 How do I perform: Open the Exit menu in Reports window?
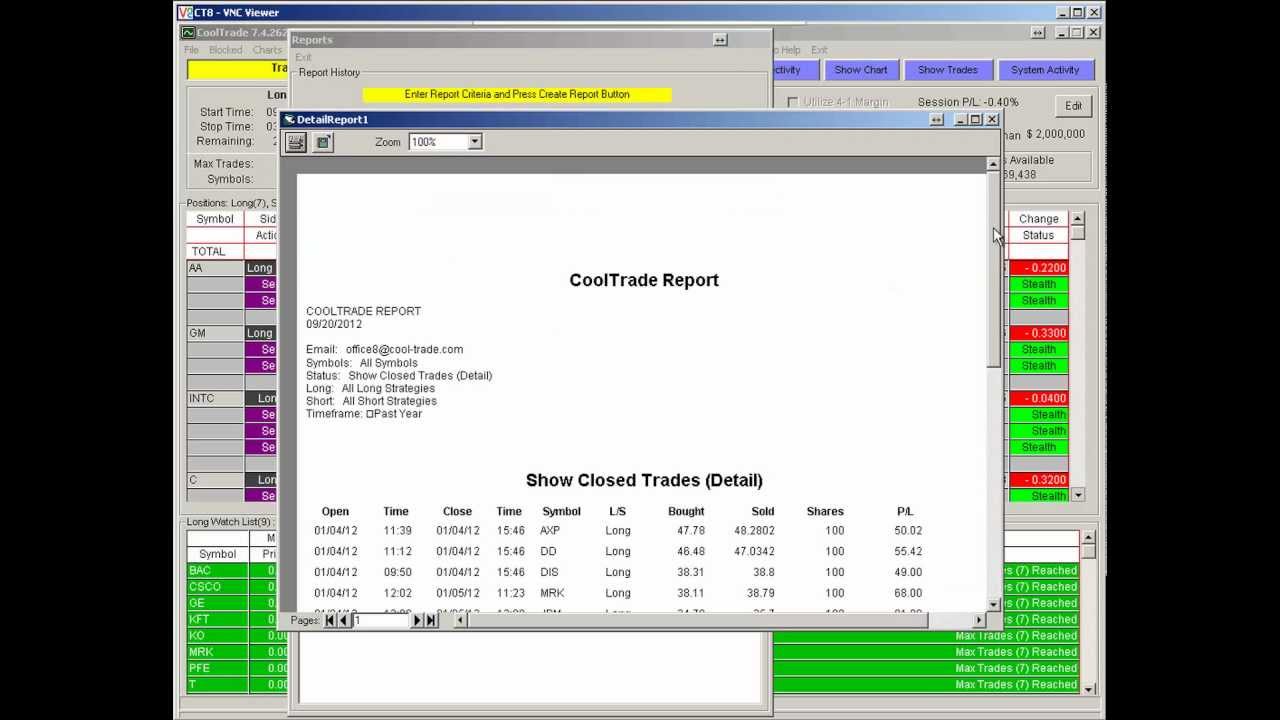pos(303,57)
